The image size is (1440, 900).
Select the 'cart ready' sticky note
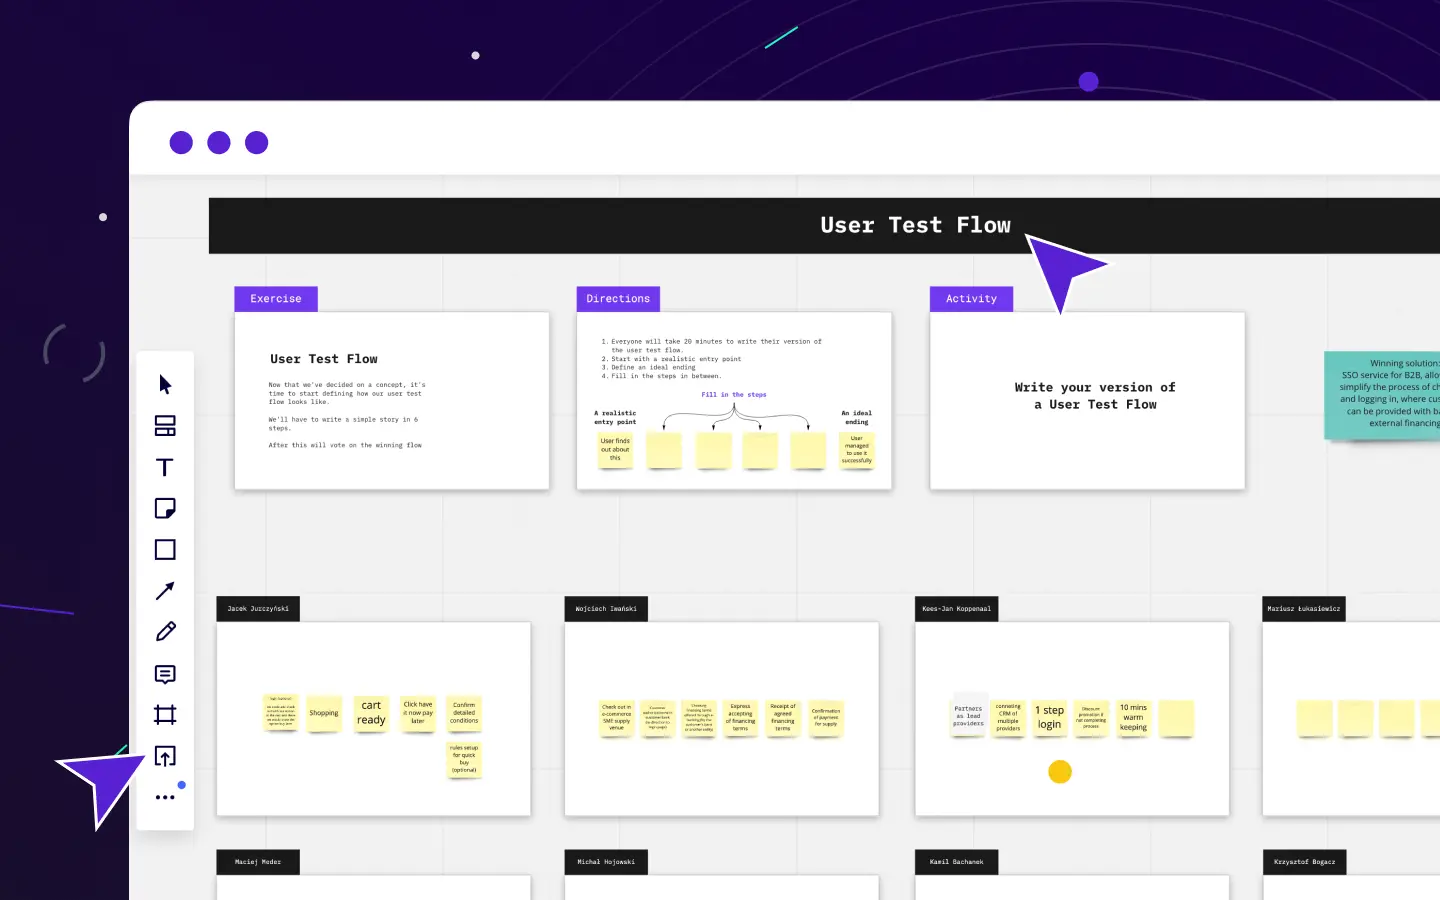pyautogui.click(x=371, y=714)
